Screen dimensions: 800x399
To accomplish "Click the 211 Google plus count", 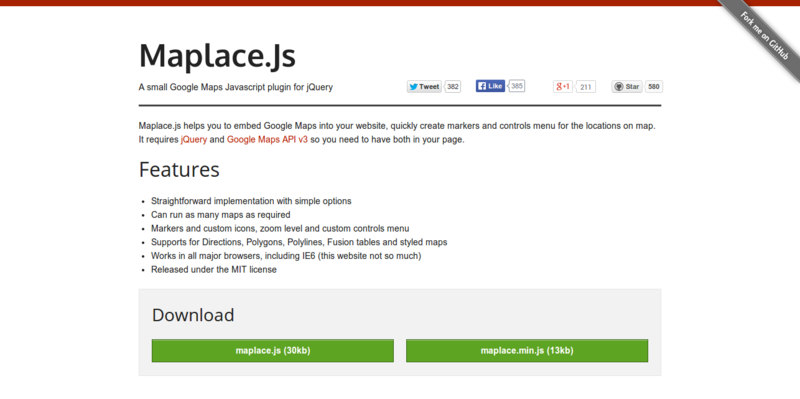I will (586, 87).
